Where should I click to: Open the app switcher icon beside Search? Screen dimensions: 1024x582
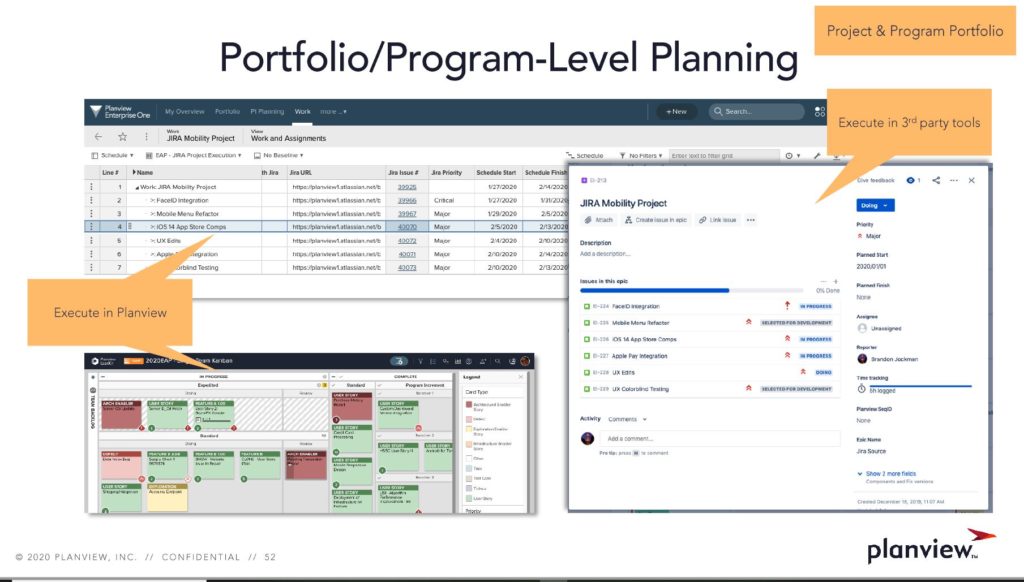(819, 112)
